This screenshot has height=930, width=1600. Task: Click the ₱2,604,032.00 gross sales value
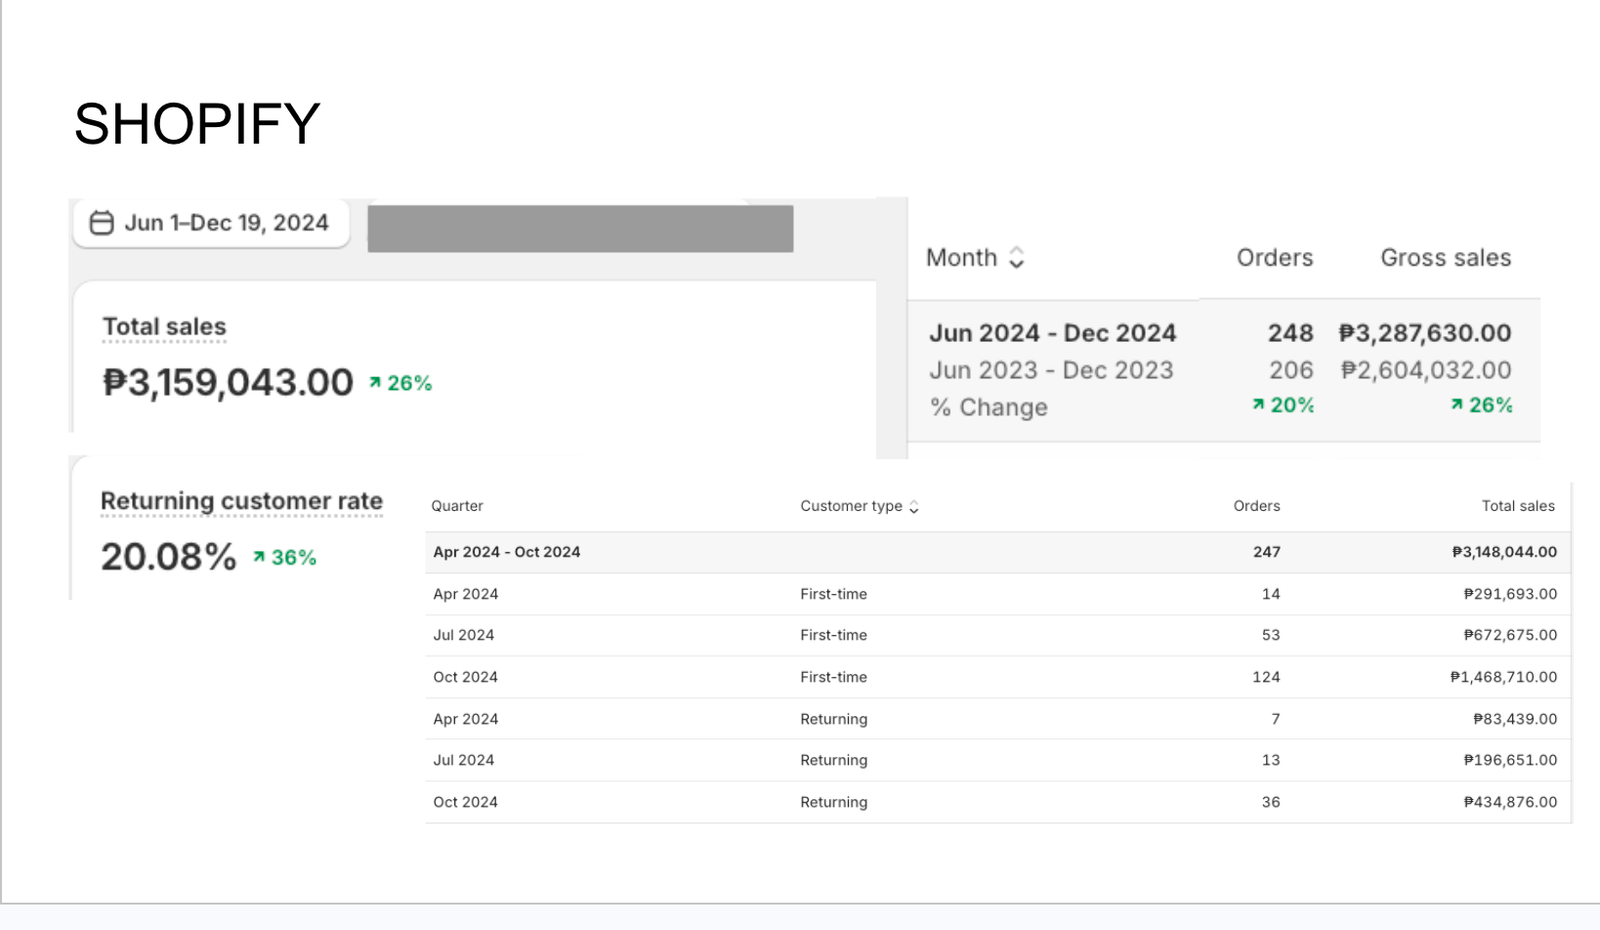(x=1426, y=370)
